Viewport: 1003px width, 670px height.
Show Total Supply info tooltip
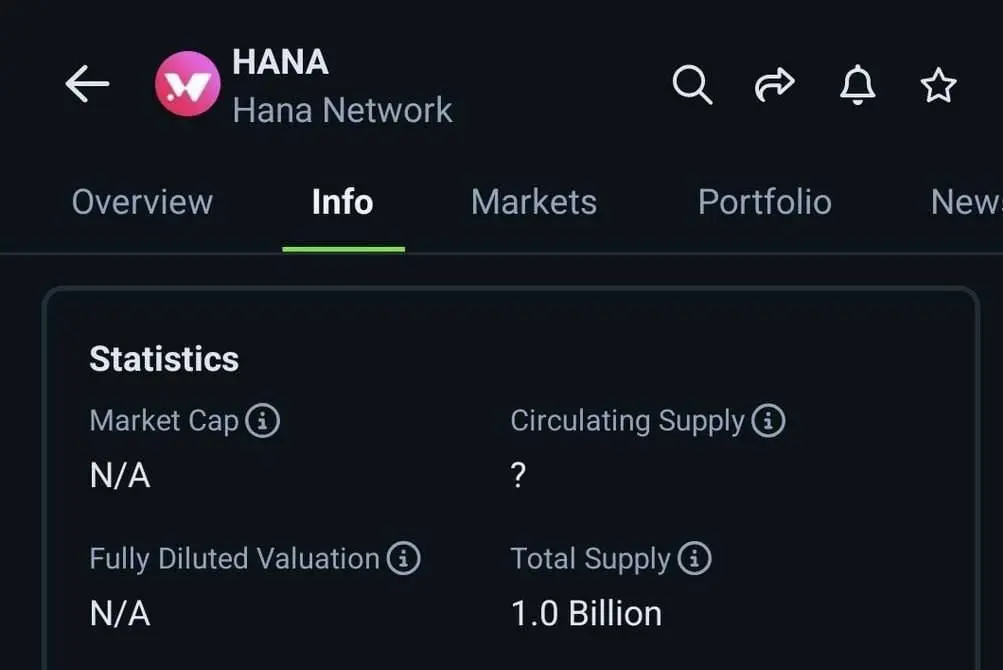[694, 558]
